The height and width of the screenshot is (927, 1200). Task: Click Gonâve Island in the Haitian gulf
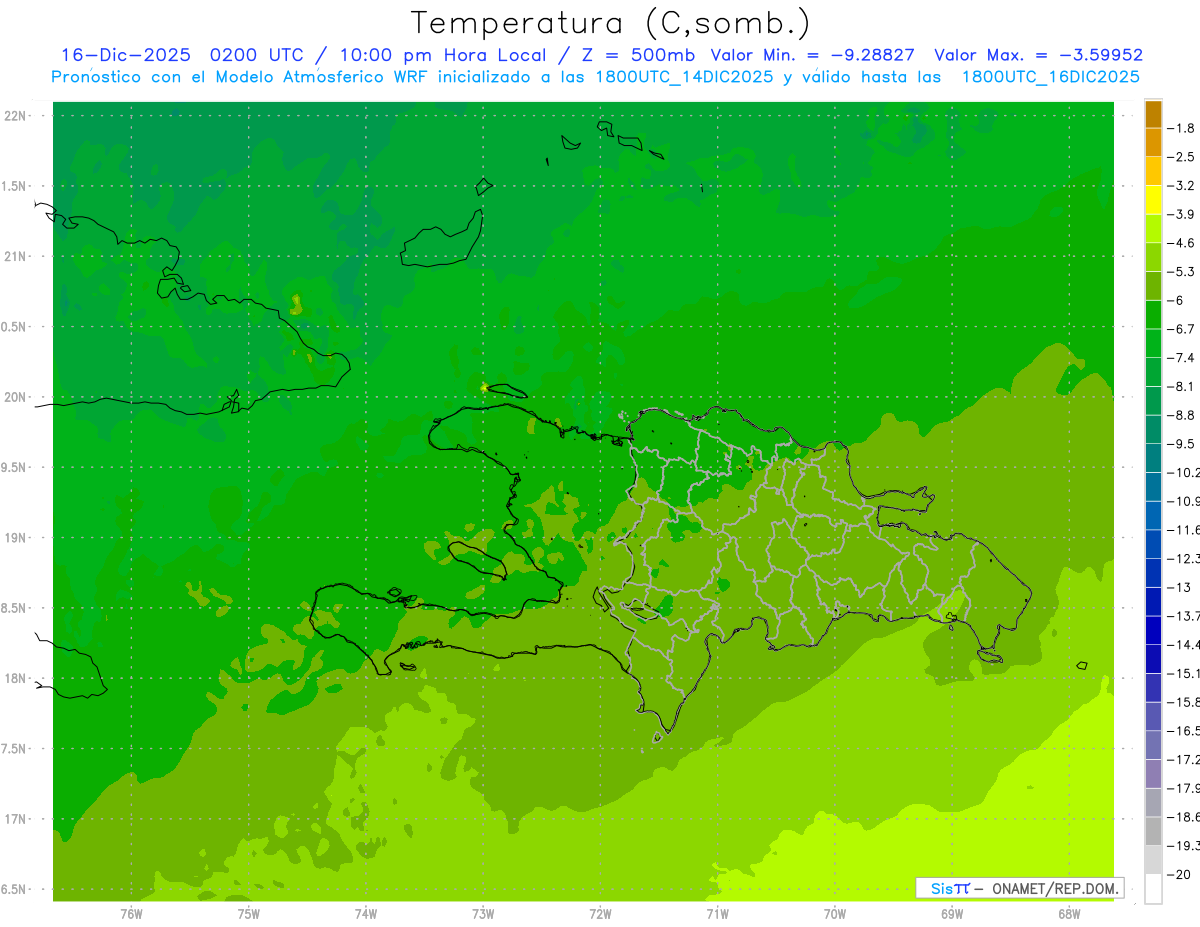(477, 559)
